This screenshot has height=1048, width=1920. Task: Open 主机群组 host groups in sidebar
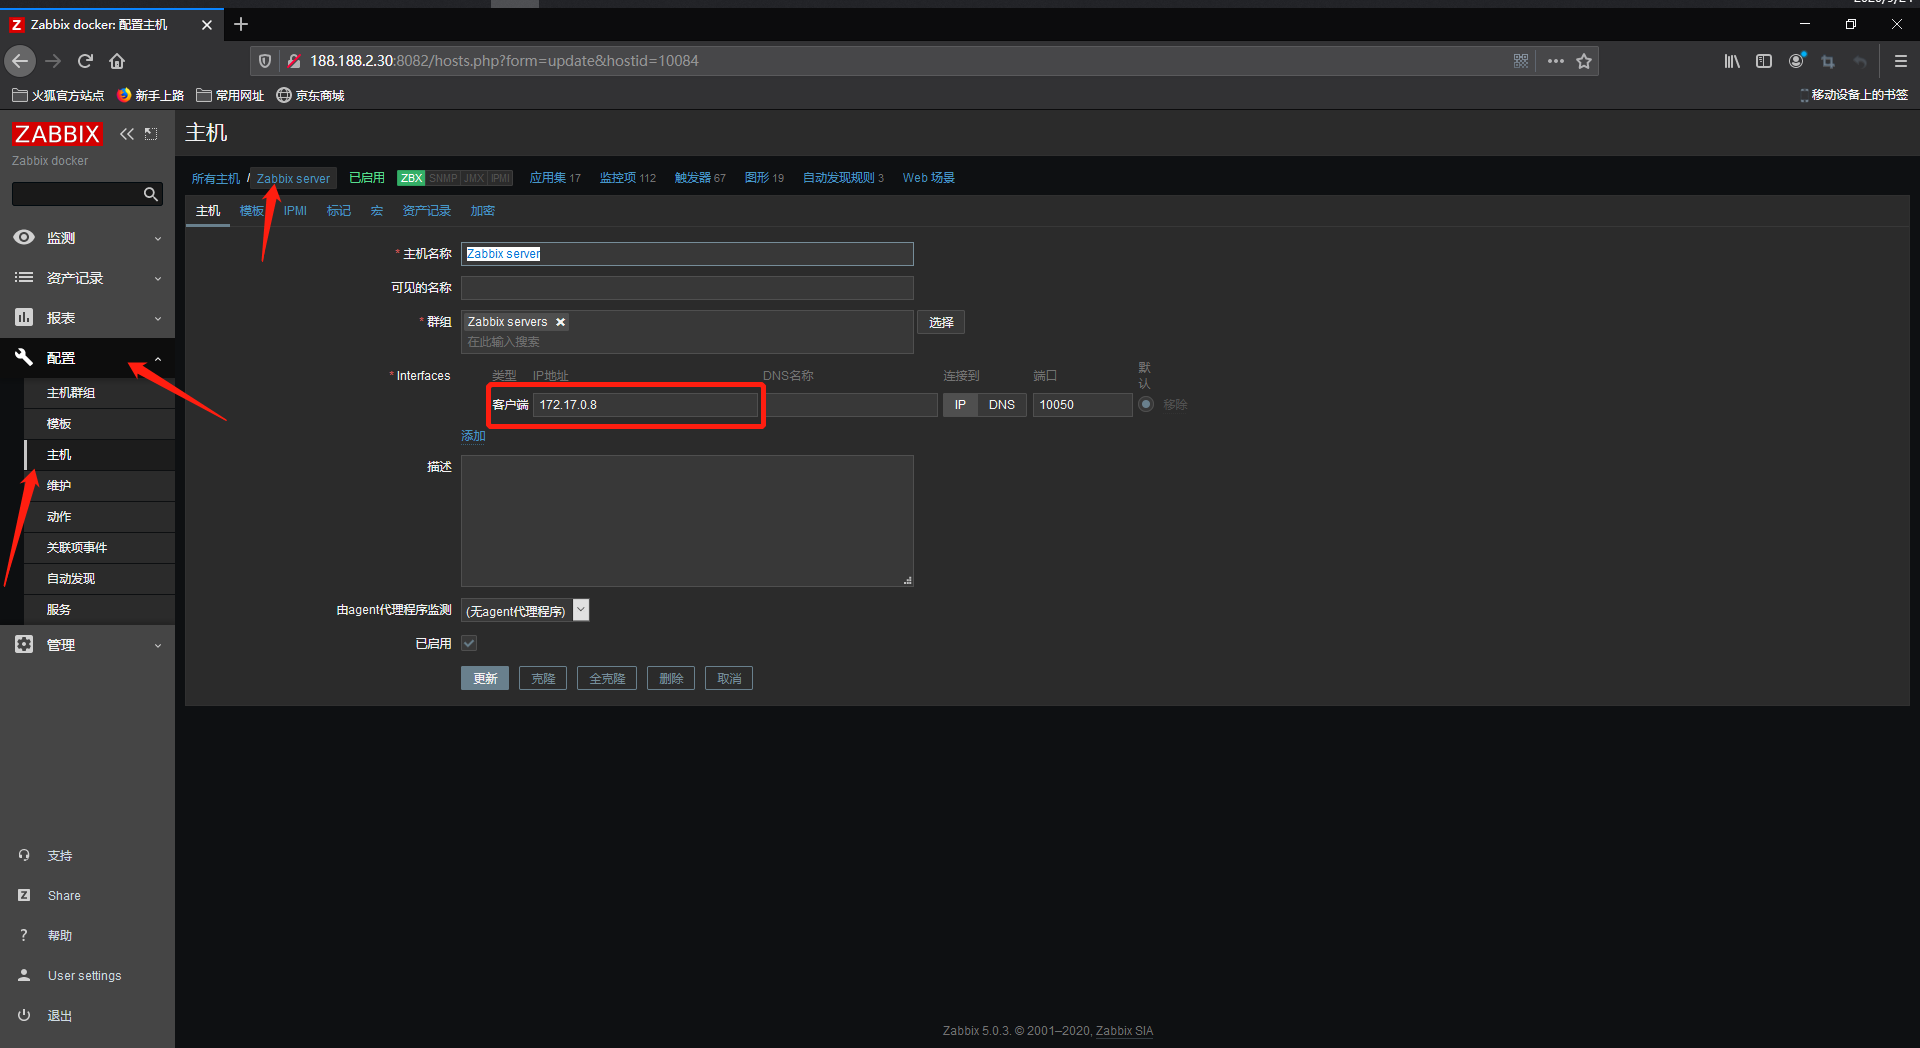pyautogui.click(x=99, y=393)
